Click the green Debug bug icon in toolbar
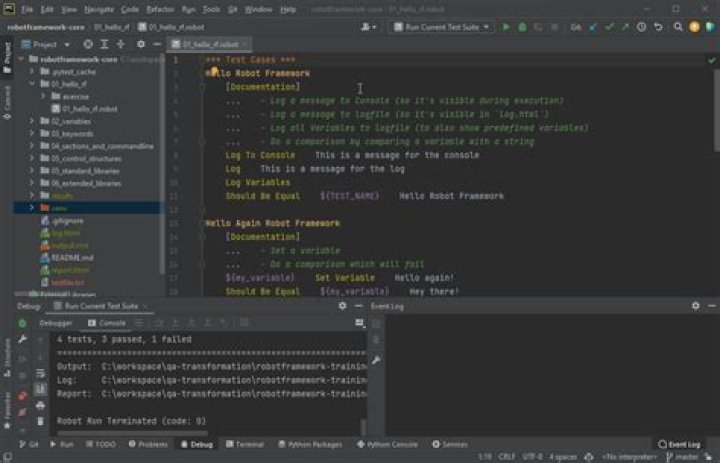 click(522, 27)
